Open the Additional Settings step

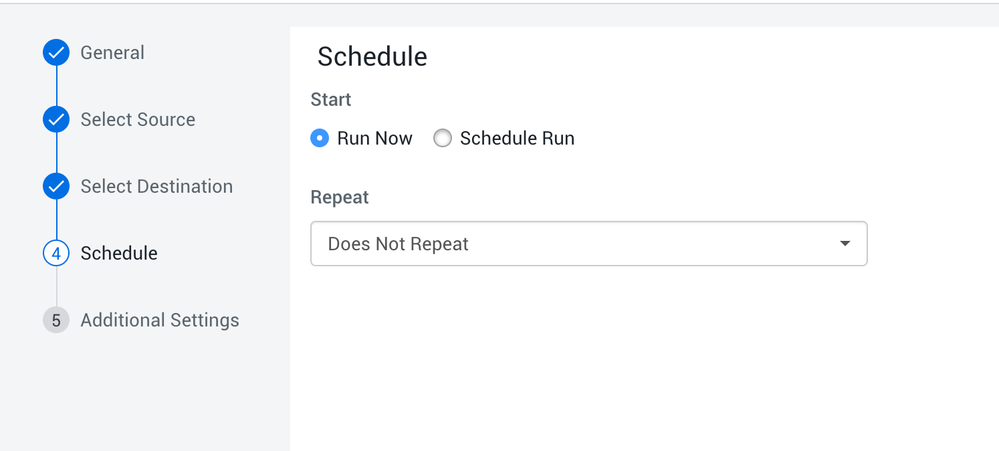160,321
